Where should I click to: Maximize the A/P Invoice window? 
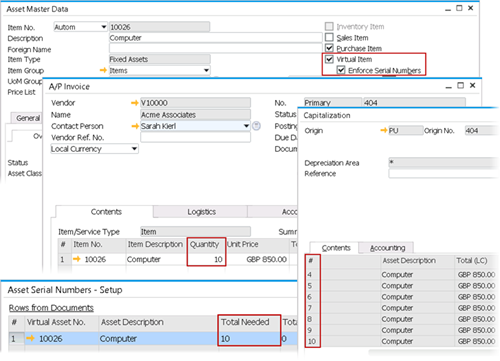point(461,85)
